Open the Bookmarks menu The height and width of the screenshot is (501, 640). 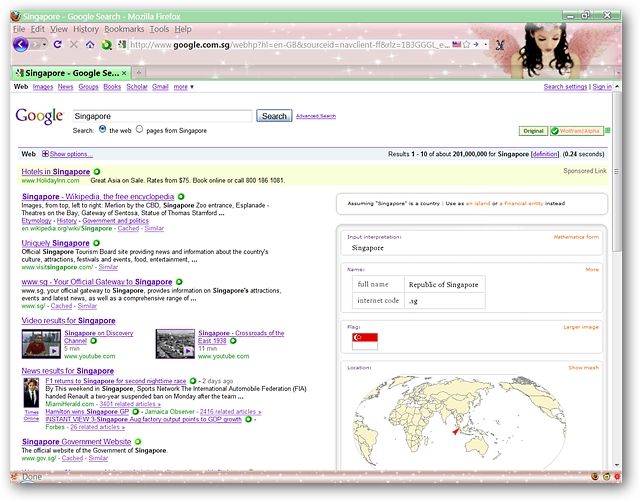tap(124, 29)
